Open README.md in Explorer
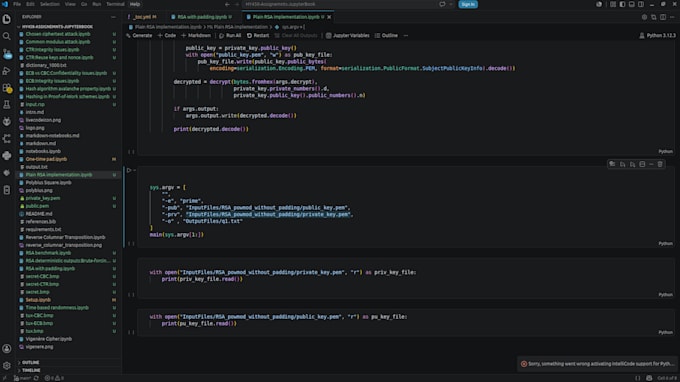The width and height of the screenshot is (680, 382). [x=39, y=214]
